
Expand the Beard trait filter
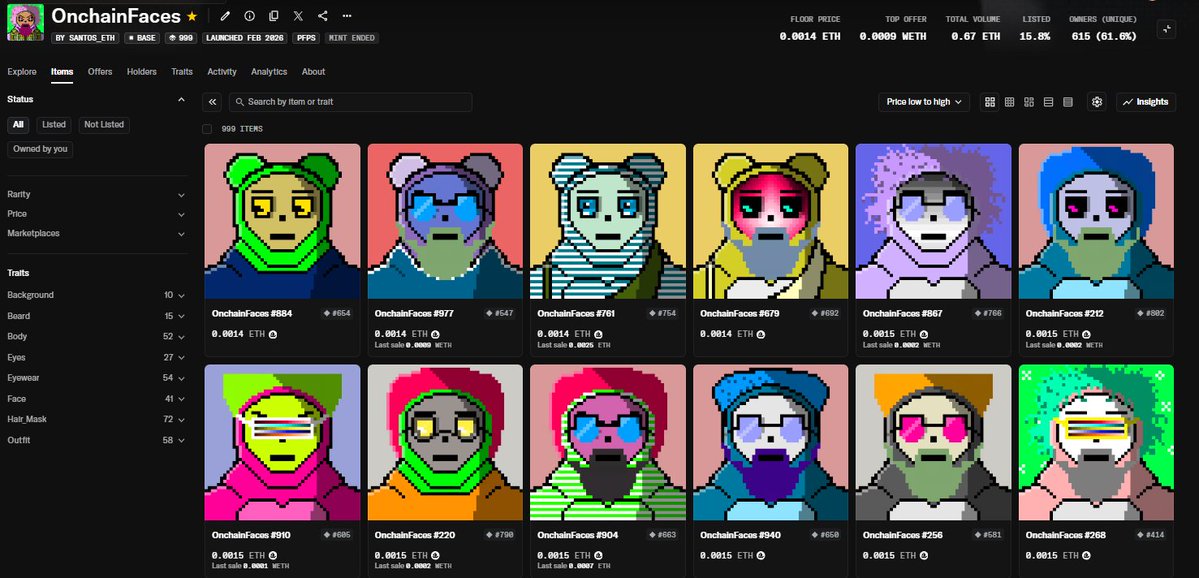point(97,316)
